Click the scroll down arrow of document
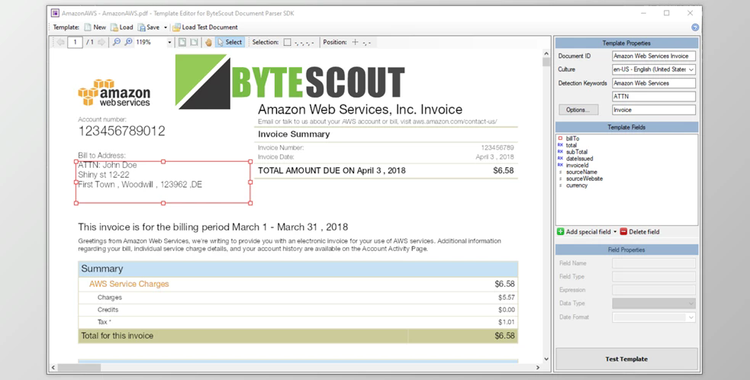The height and width of the screenshot is (380, 750). point(546,359)
